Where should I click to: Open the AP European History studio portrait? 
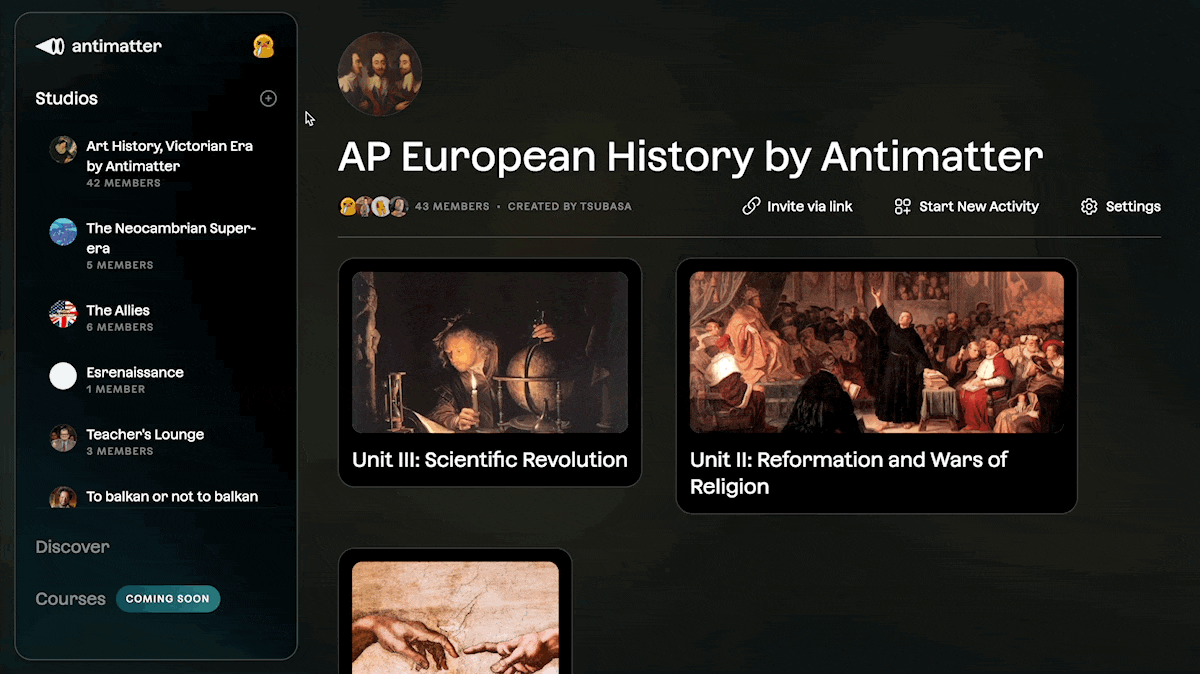point(380,74)
